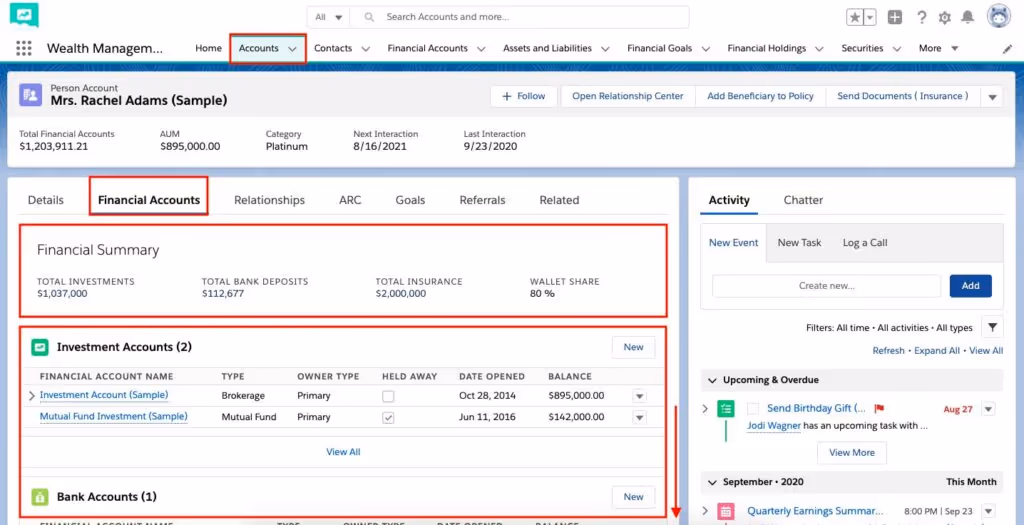Open the Help question mark icon
The height and width of the screenshot is (525, 1024).
[x=921, y=18]
